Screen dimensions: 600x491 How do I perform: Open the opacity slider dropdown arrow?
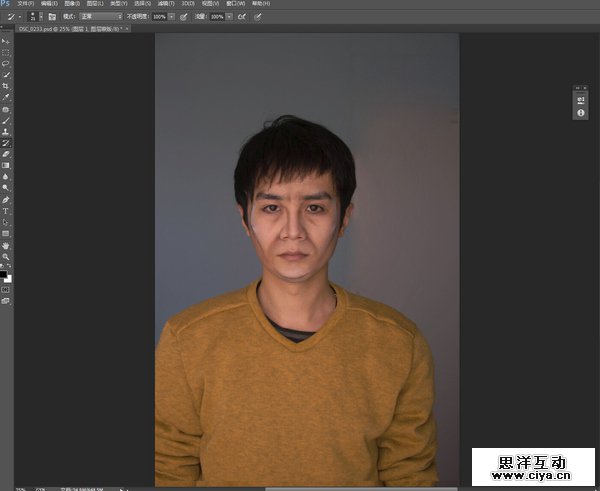pos(171,16)
